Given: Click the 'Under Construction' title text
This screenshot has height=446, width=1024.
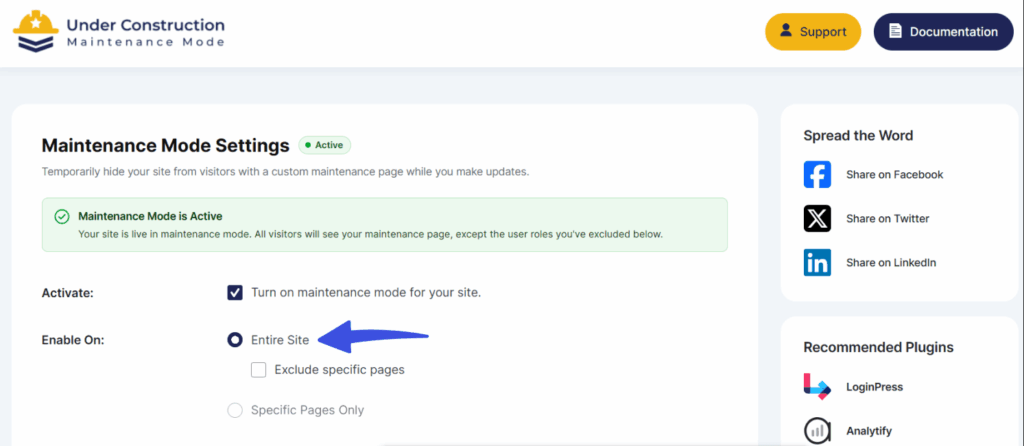Looking at the screenshot, I should [146, 25].
